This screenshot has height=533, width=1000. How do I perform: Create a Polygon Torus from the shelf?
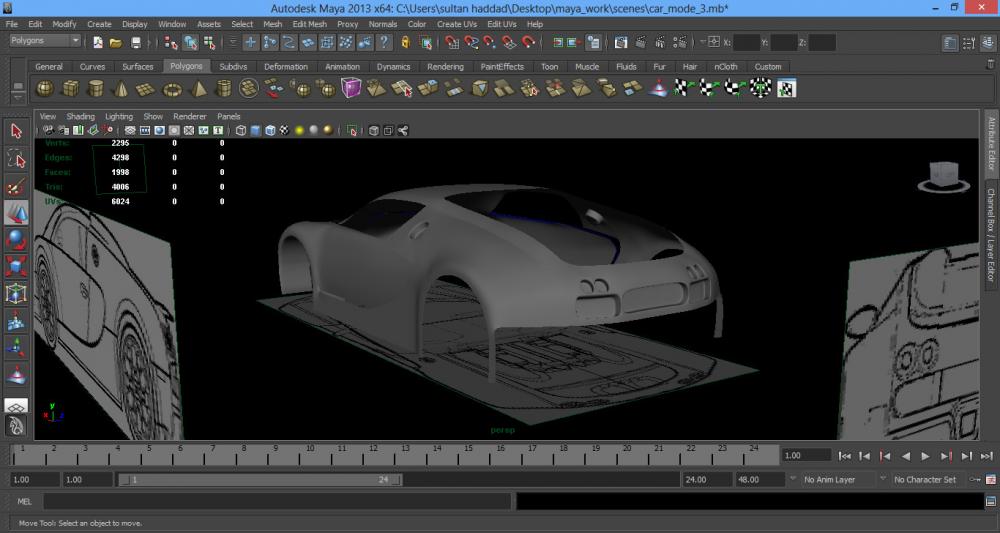click(x=171, y=89)
